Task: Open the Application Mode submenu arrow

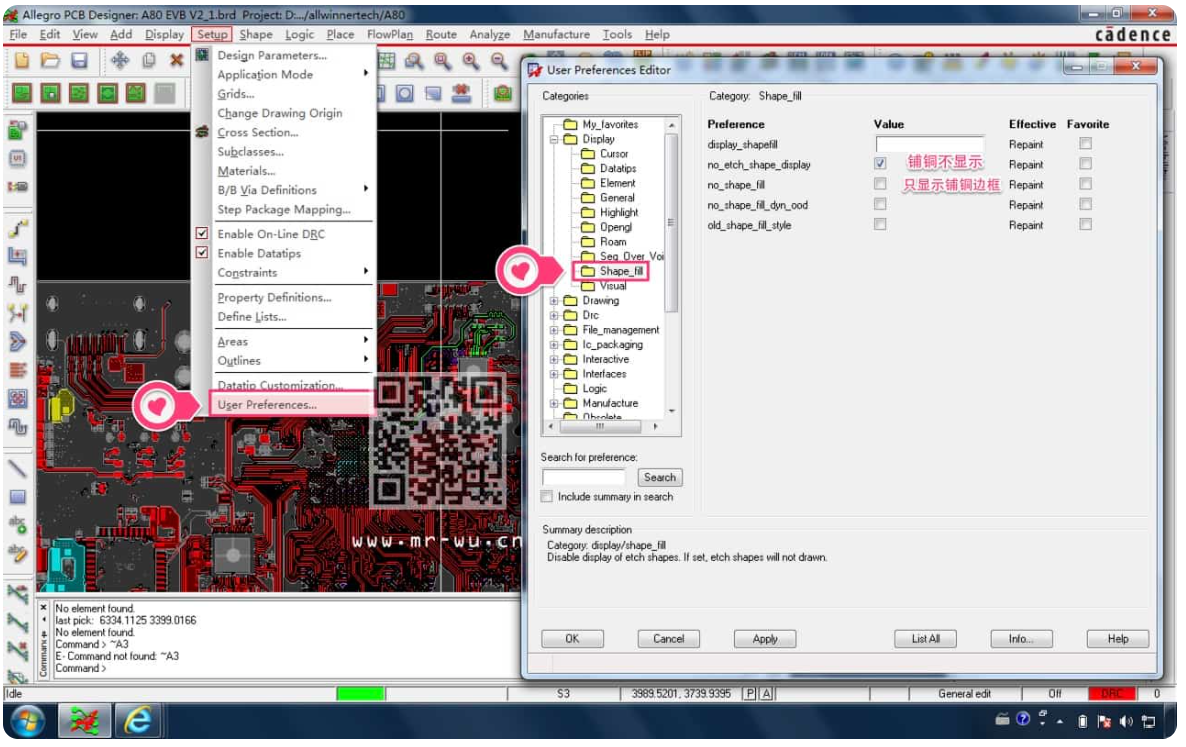Action: tap(366, 74)
